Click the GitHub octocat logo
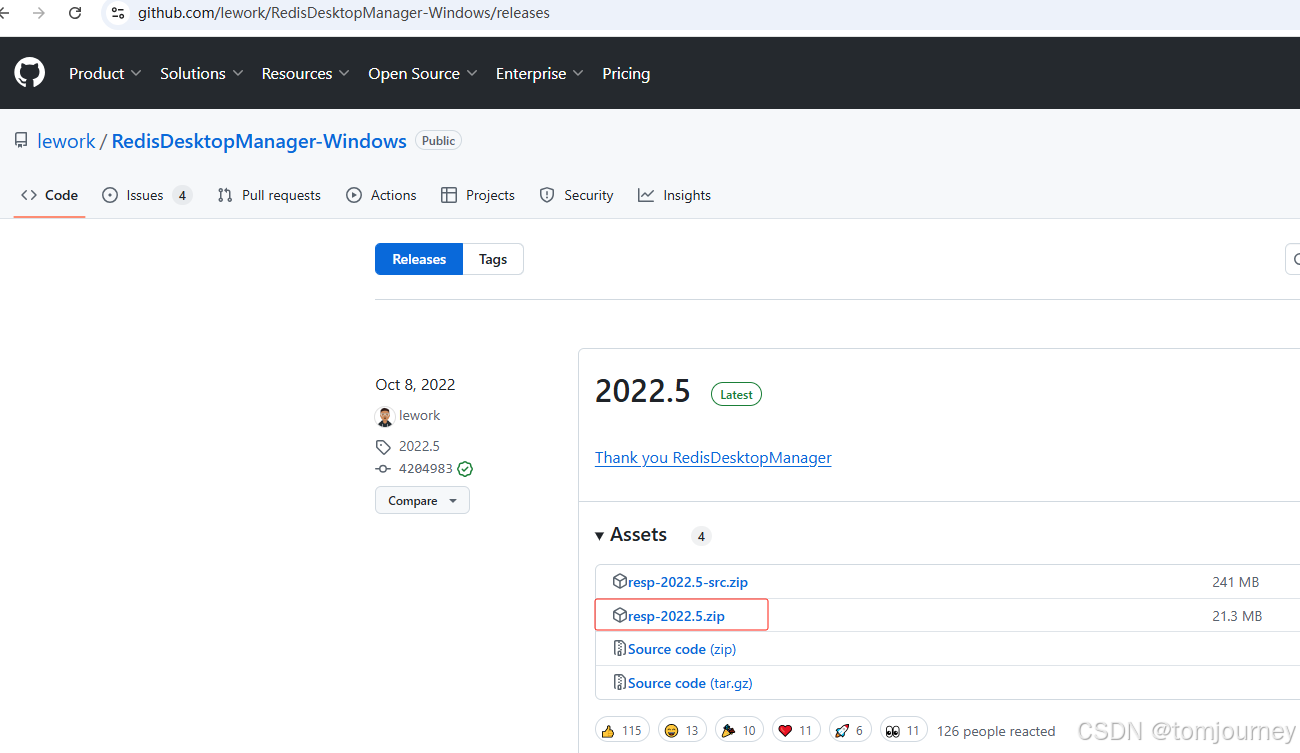The width and height of the screenshot is (1300, 753). [30, 73]
